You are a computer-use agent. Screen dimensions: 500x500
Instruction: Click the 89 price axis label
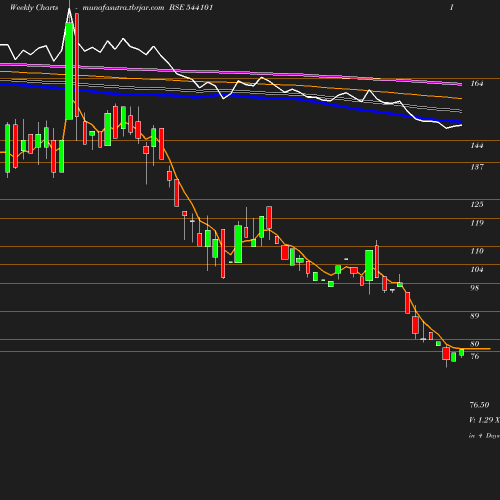coord(475,316)
